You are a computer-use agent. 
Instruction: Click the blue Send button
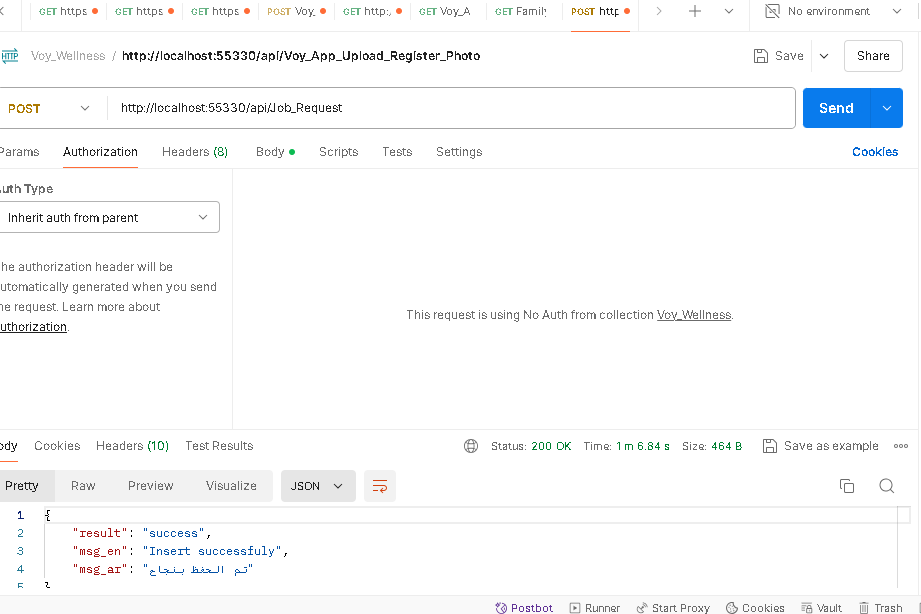836,108
